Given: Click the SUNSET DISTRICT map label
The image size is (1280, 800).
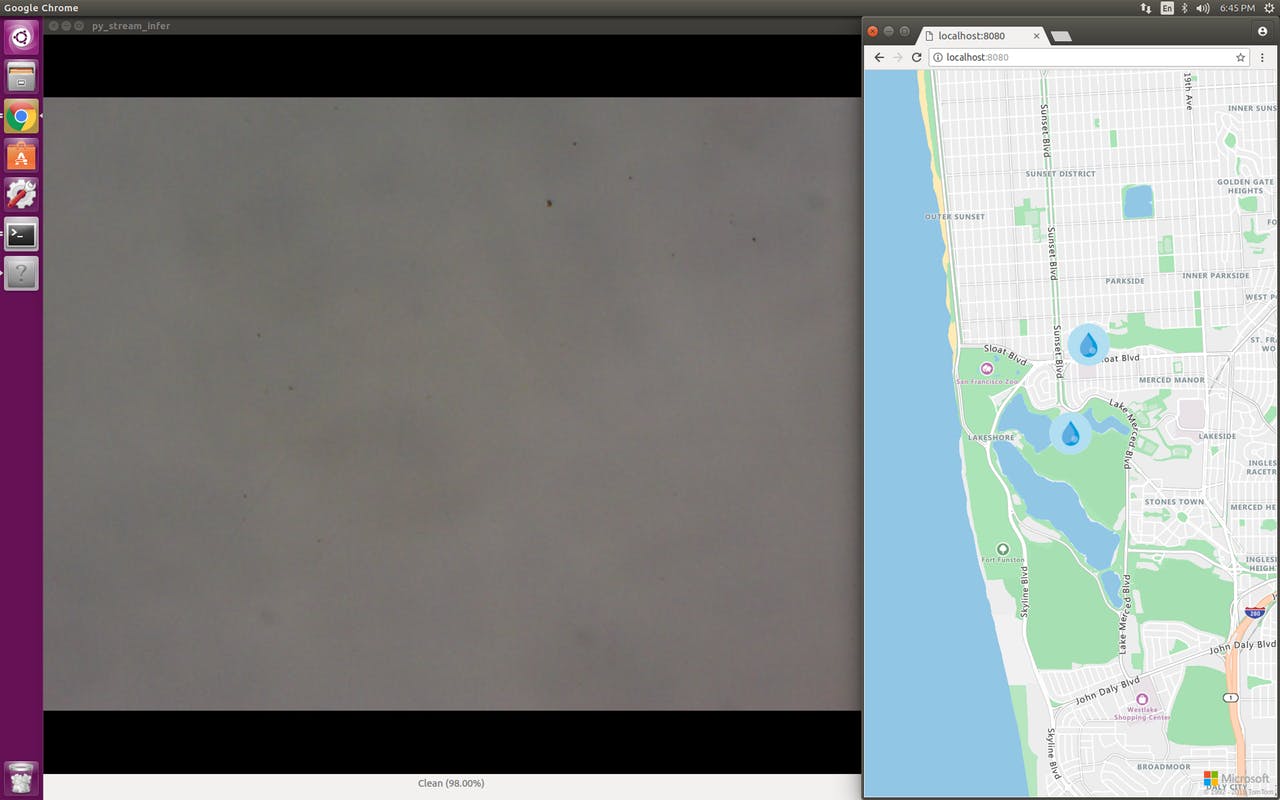Looking at the screenshot, I should (1061, 174).
